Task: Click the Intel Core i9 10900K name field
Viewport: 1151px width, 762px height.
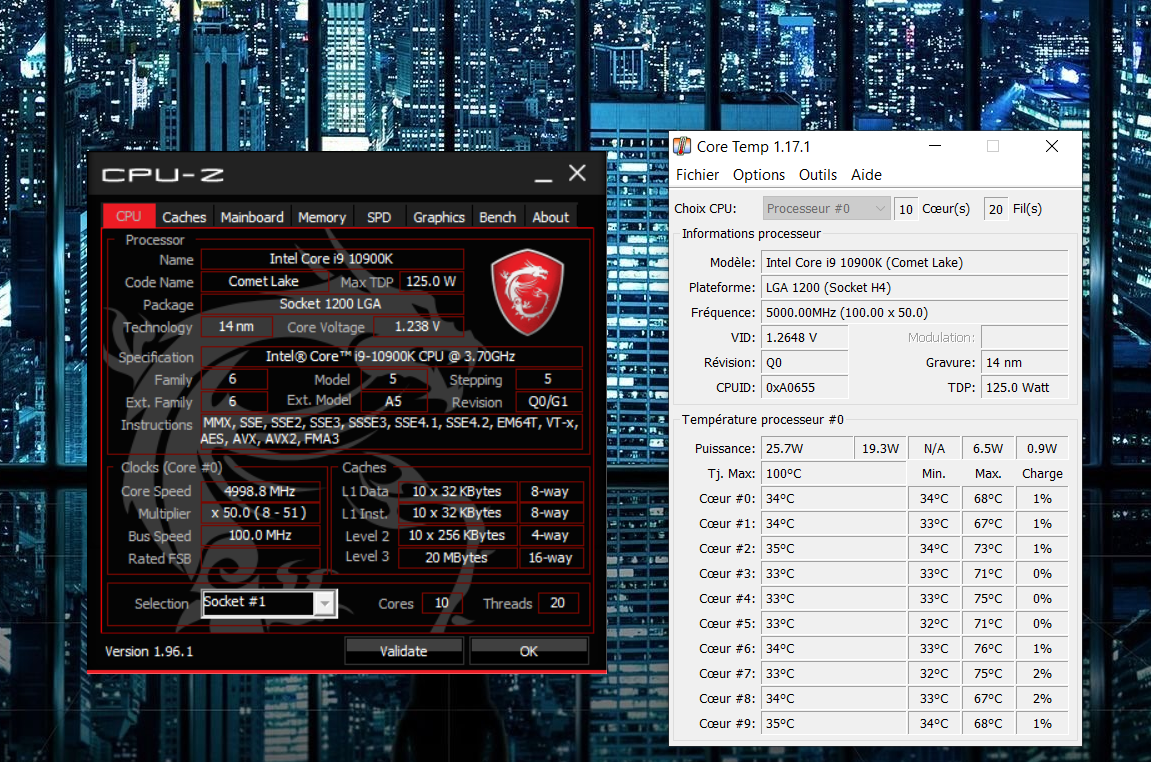Action: point(332,258)
